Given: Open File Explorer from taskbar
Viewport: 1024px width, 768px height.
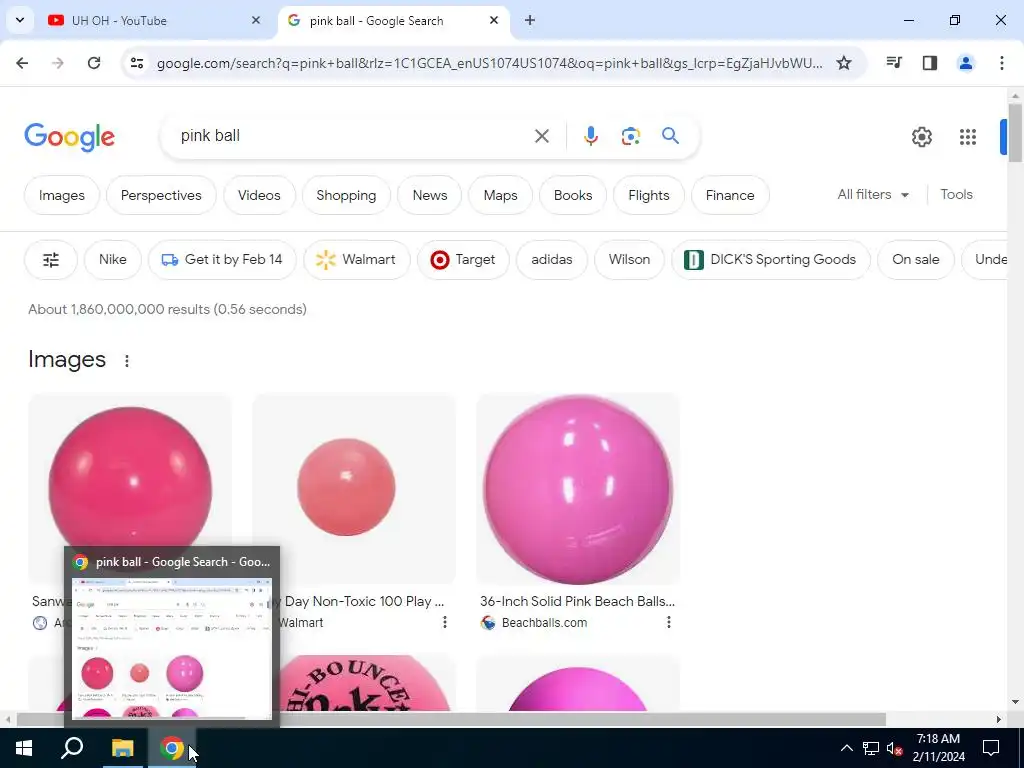Looking at the screenshot, I should tap(122, 748).
